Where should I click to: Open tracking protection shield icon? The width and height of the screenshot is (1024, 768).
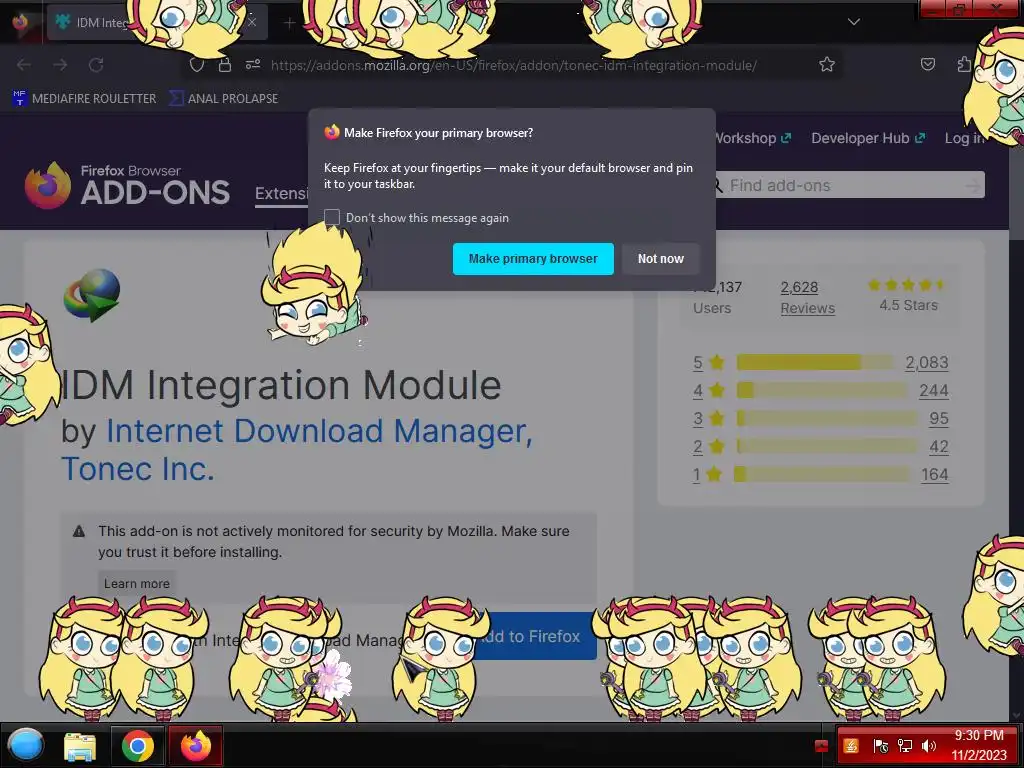tap(197, 65)
